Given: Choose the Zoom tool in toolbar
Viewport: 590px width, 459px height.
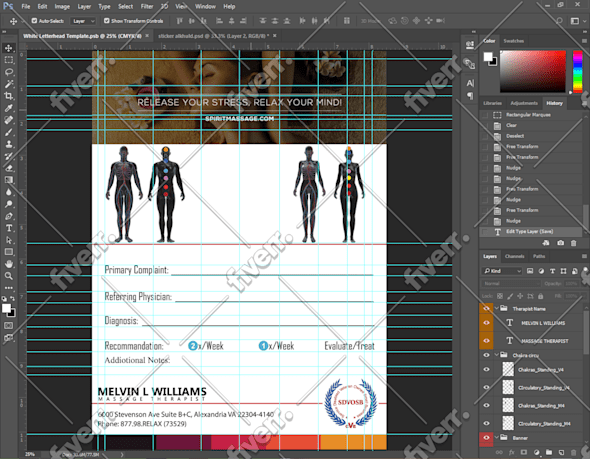Looking at the screenshot, I should pyautogui.click(x=9, y=276).
